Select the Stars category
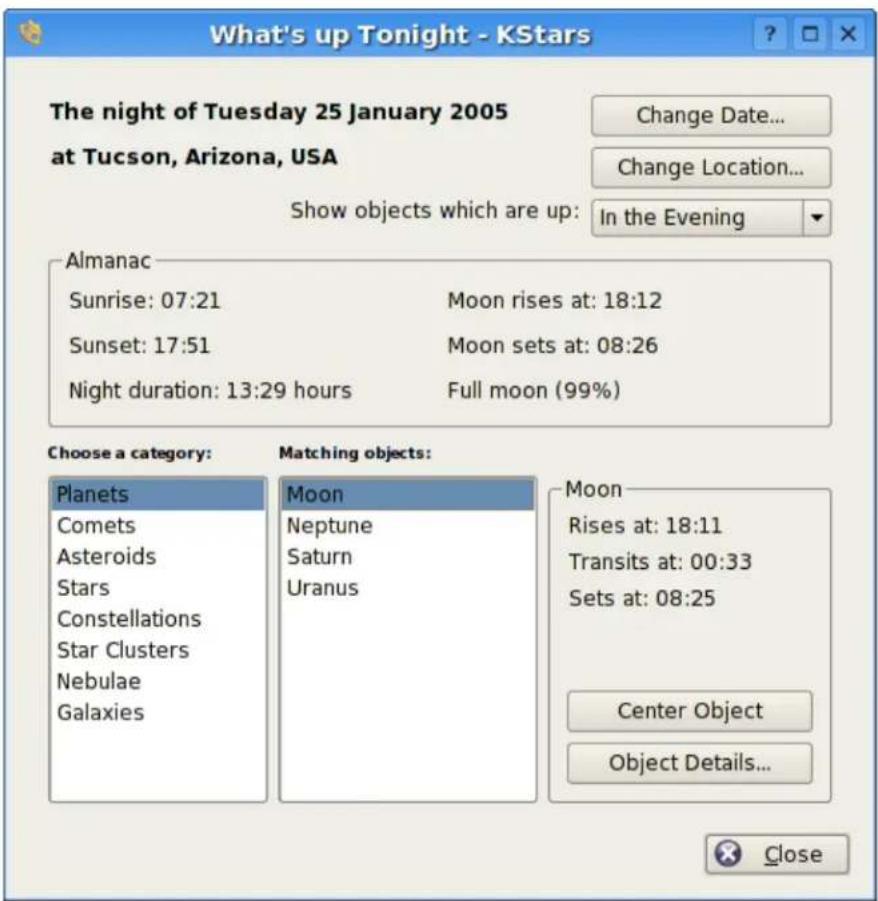Image resolution: width=878 pixels, height=901 pixels. 158,588
